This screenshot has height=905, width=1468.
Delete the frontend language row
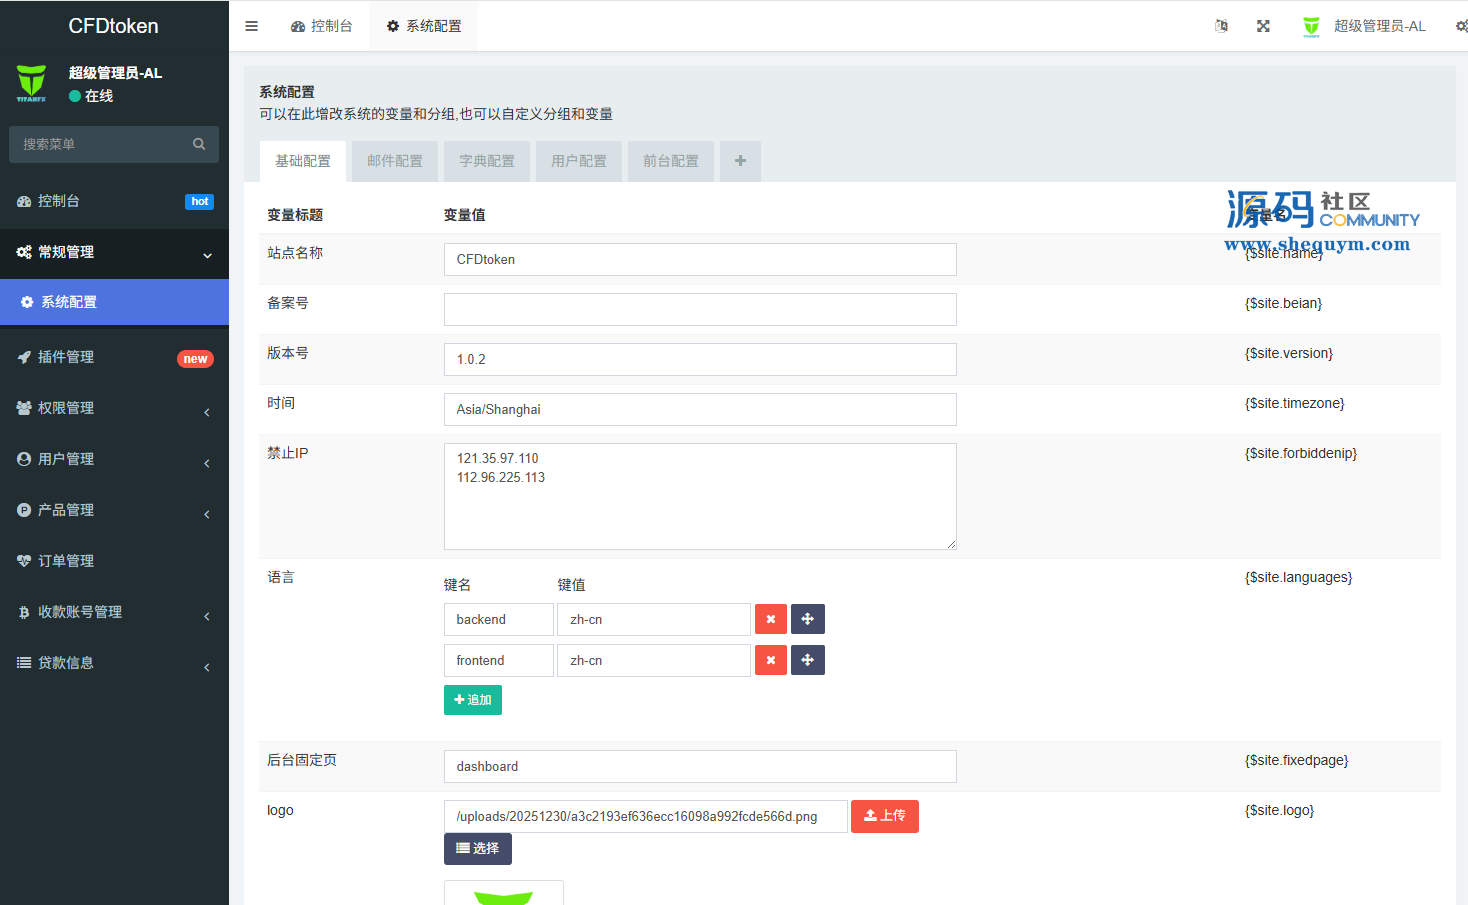point(770,660)
